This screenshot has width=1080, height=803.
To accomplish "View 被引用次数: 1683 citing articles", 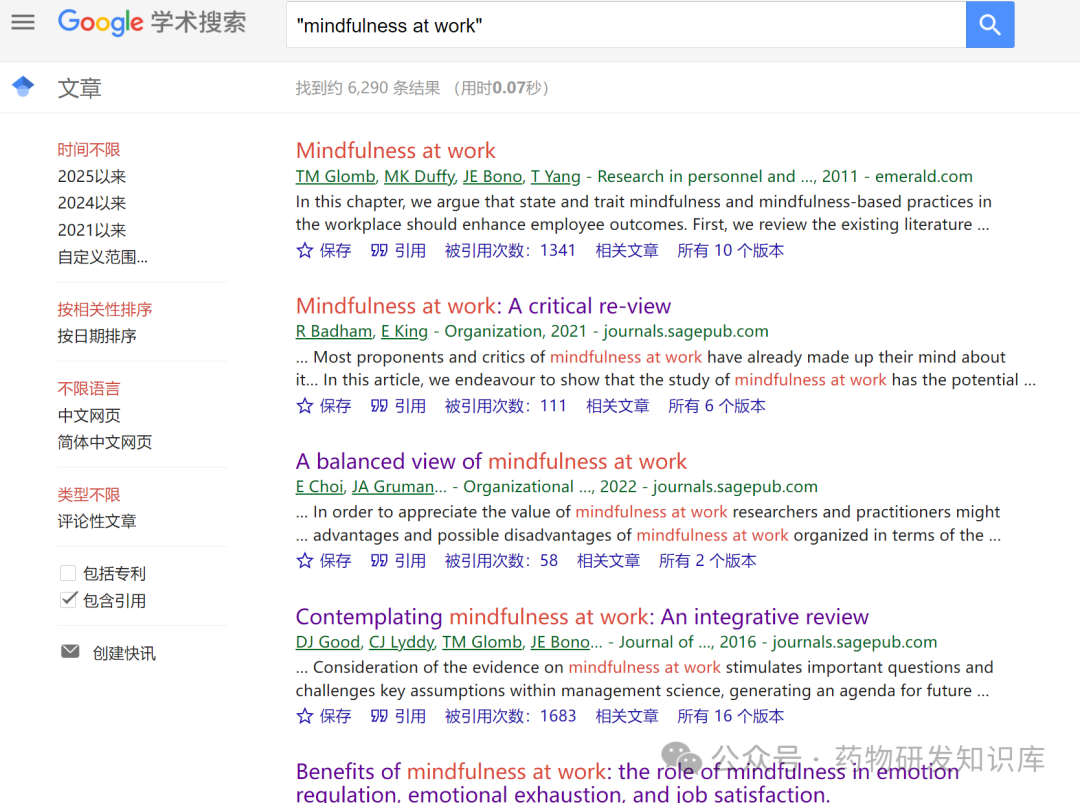I will pyautogui.click(x=510, y=716).
